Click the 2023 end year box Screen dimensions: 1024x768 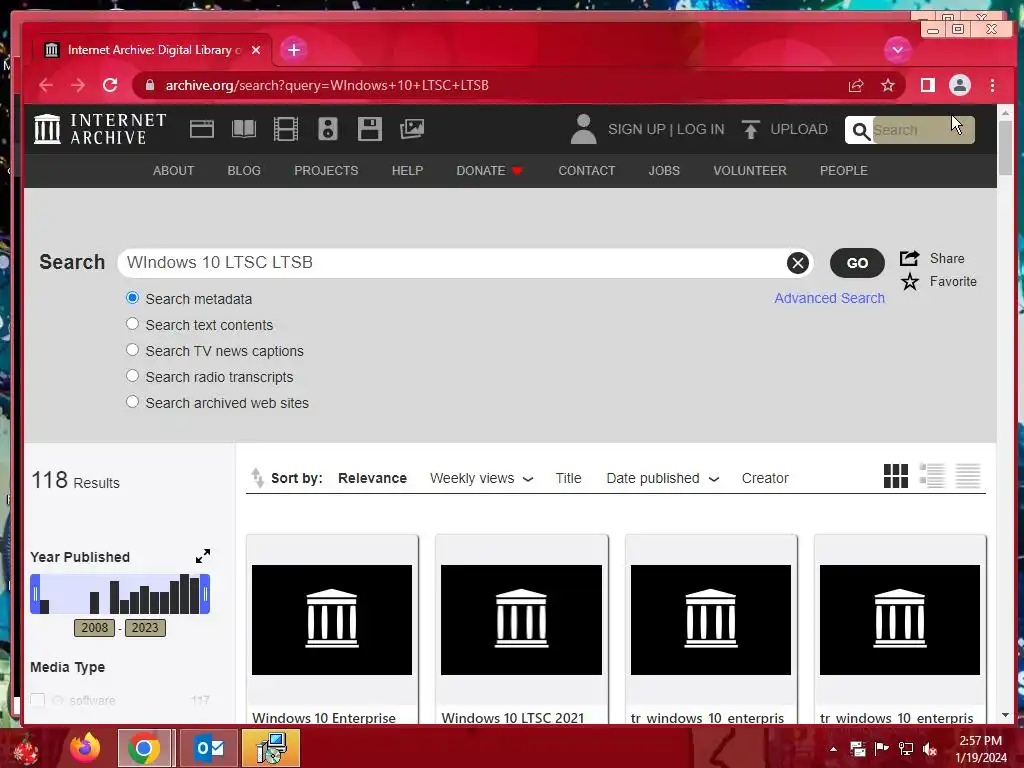coord(145,628)
